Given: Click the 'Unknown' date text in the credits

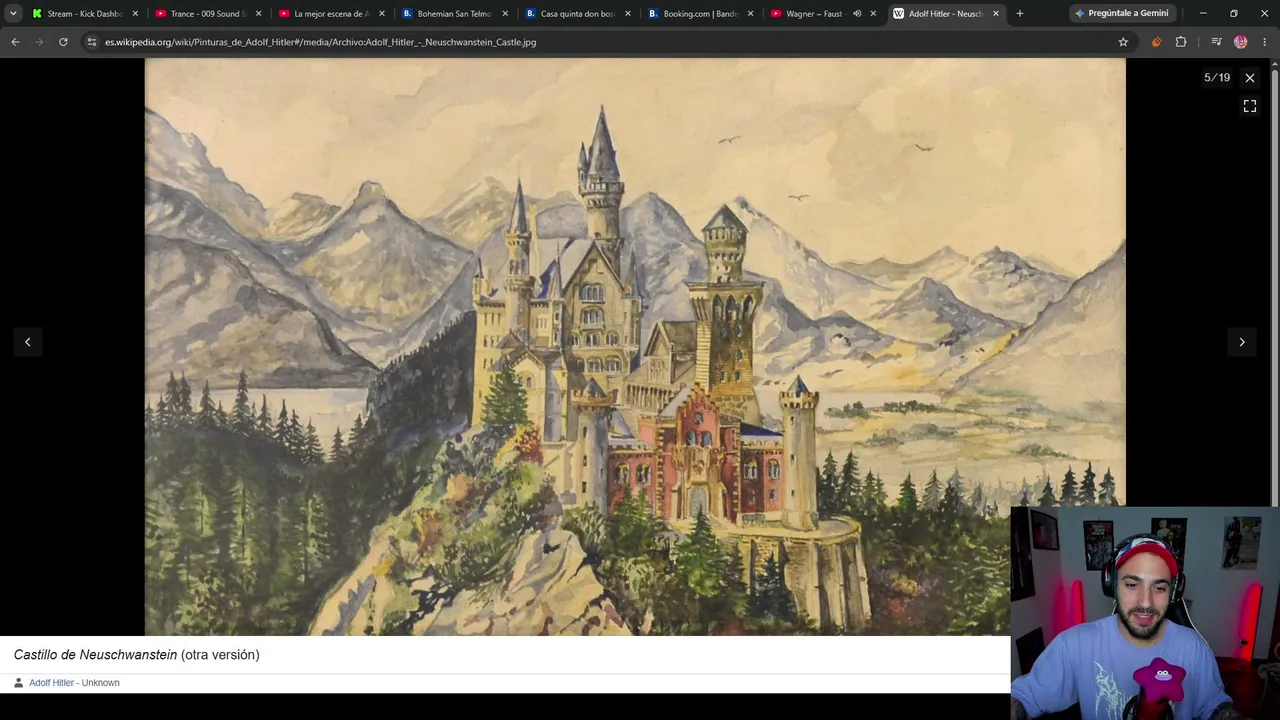Looking at the screenshot, I should point(100,683).
